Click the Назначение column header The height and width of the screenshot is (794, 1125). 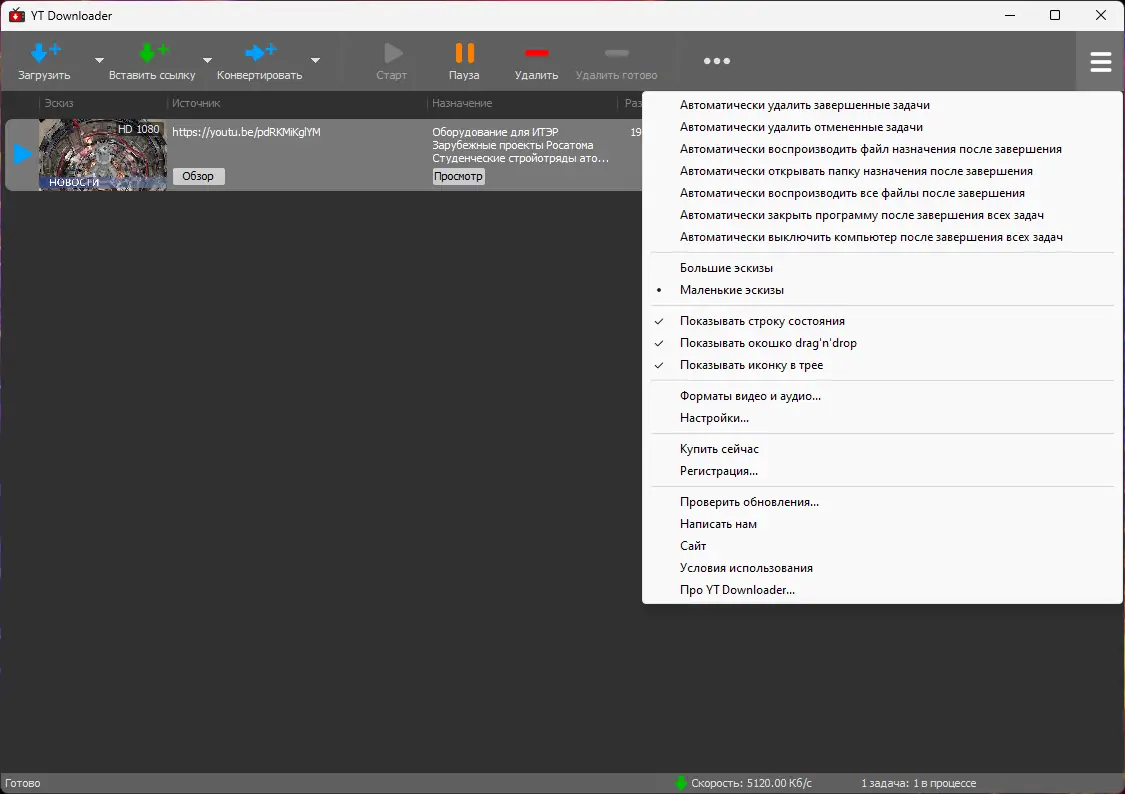click(462, 103)
